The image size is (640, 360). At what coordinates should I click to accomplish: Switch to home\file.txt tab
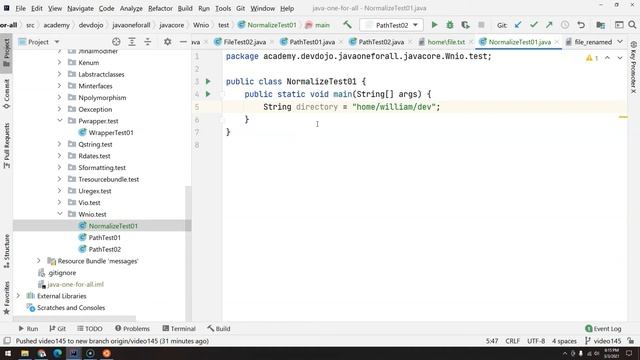tap(446, 42)
